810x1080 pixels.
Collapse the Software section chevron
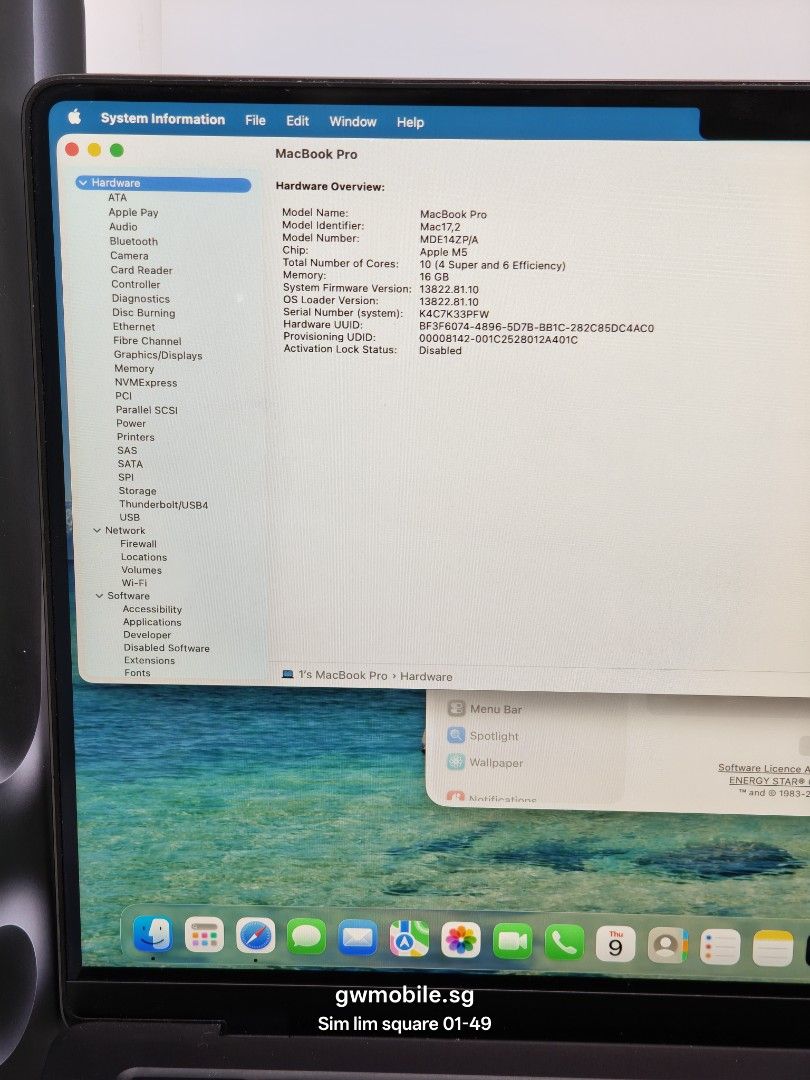(99, 596)
